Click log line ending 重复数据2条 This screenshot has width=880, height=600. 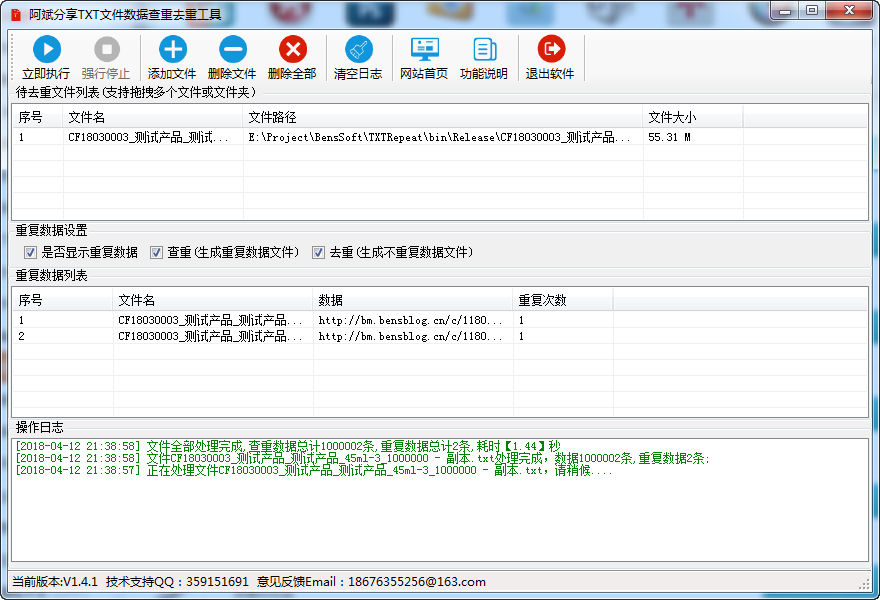[363, 458]
